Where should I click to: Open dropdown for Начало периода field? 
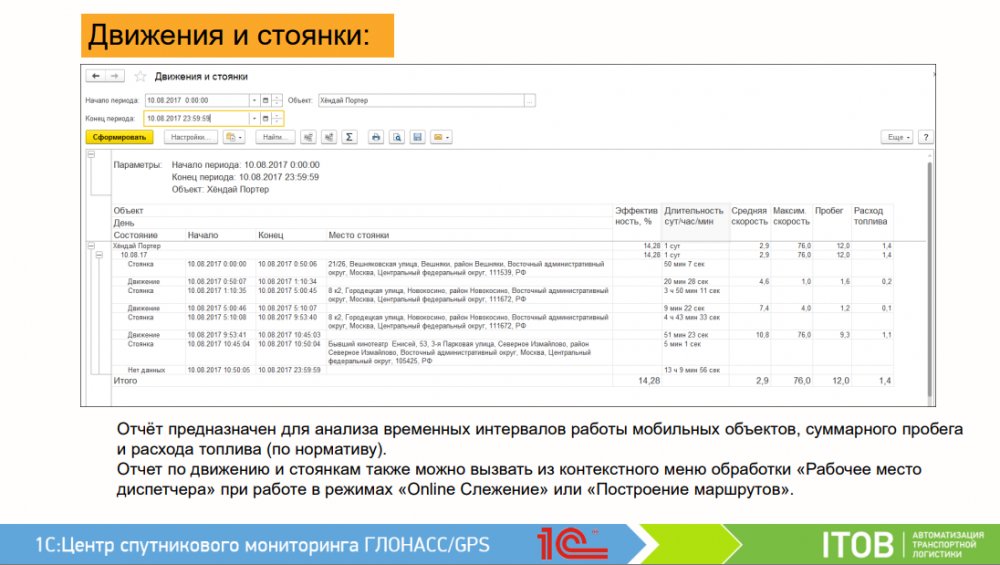coord(254,101)
